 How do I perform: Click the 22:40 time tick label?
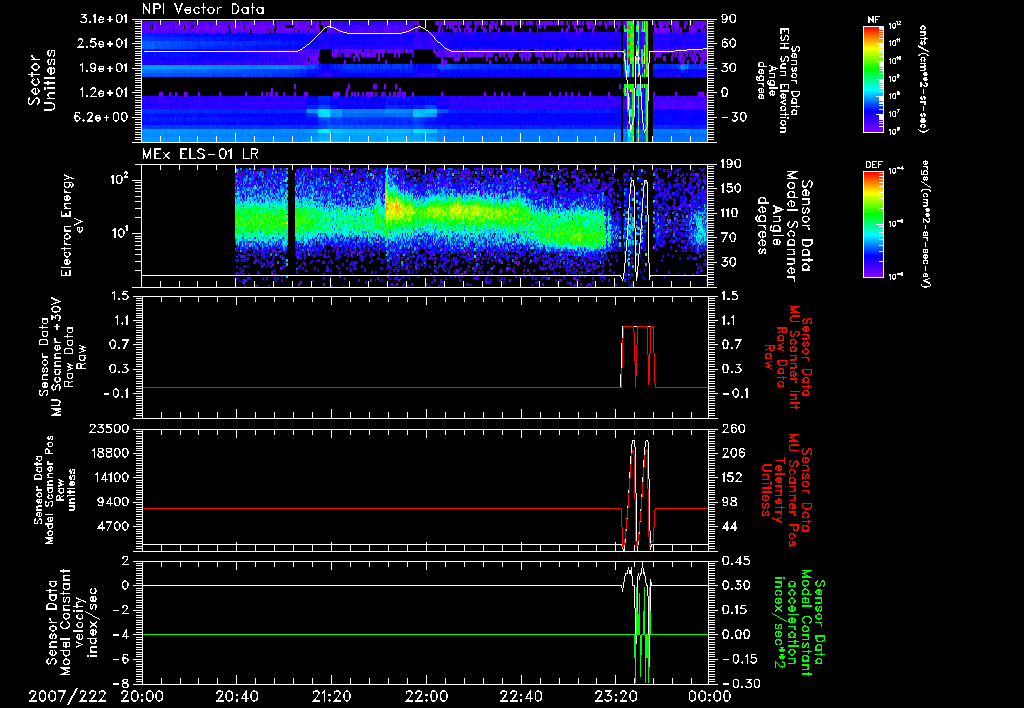(x=520, y=696)
